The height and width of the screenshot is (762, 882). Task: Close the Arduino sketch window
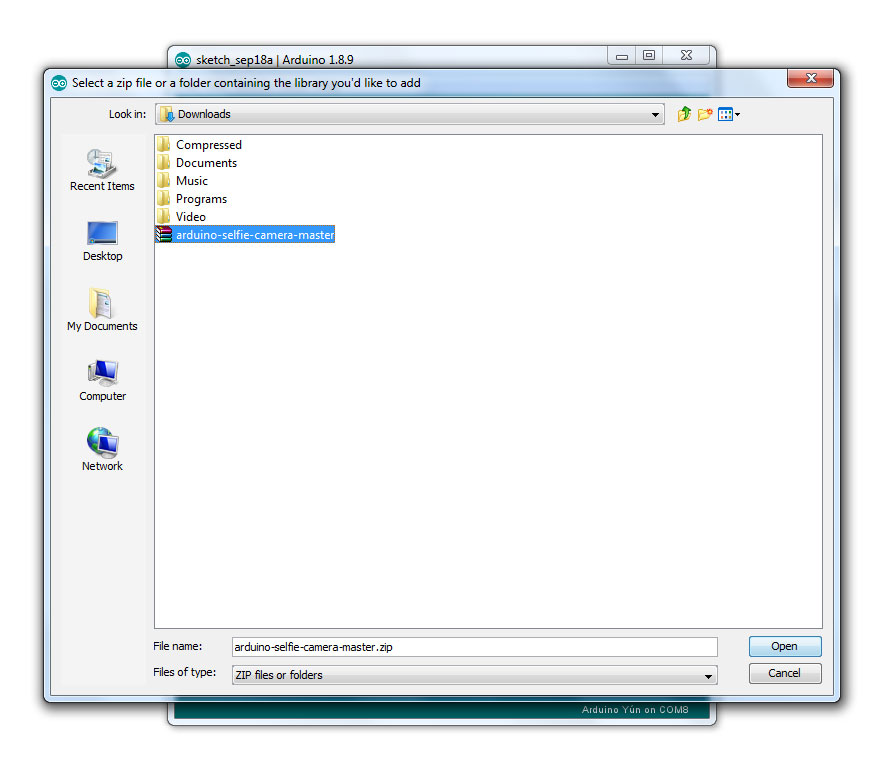point(686,56)
